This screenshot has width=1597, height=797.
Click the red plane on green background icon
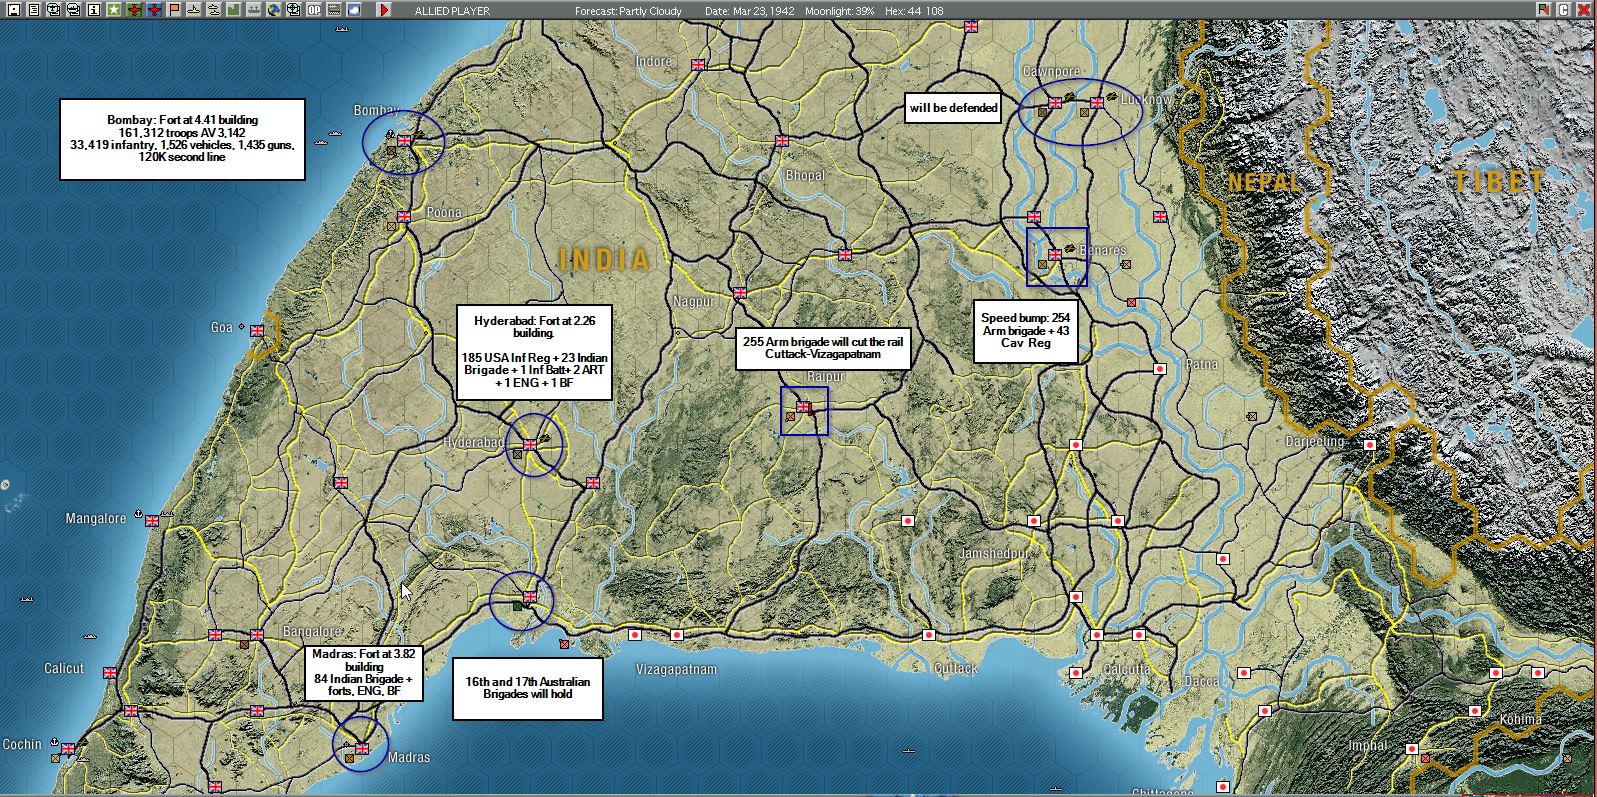[134, 10]
